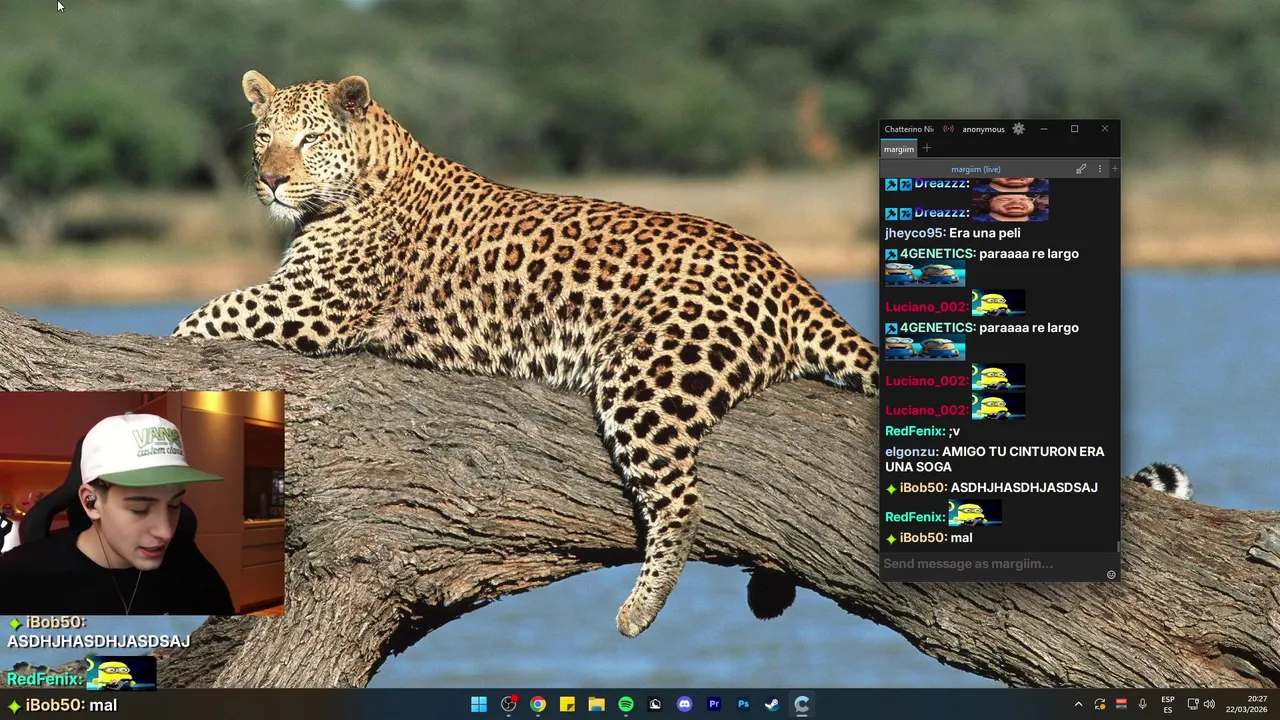Click the chat scrollbar in Chatterino
The width and height of the screenshot is (1280, 720).
point(1118,547)
